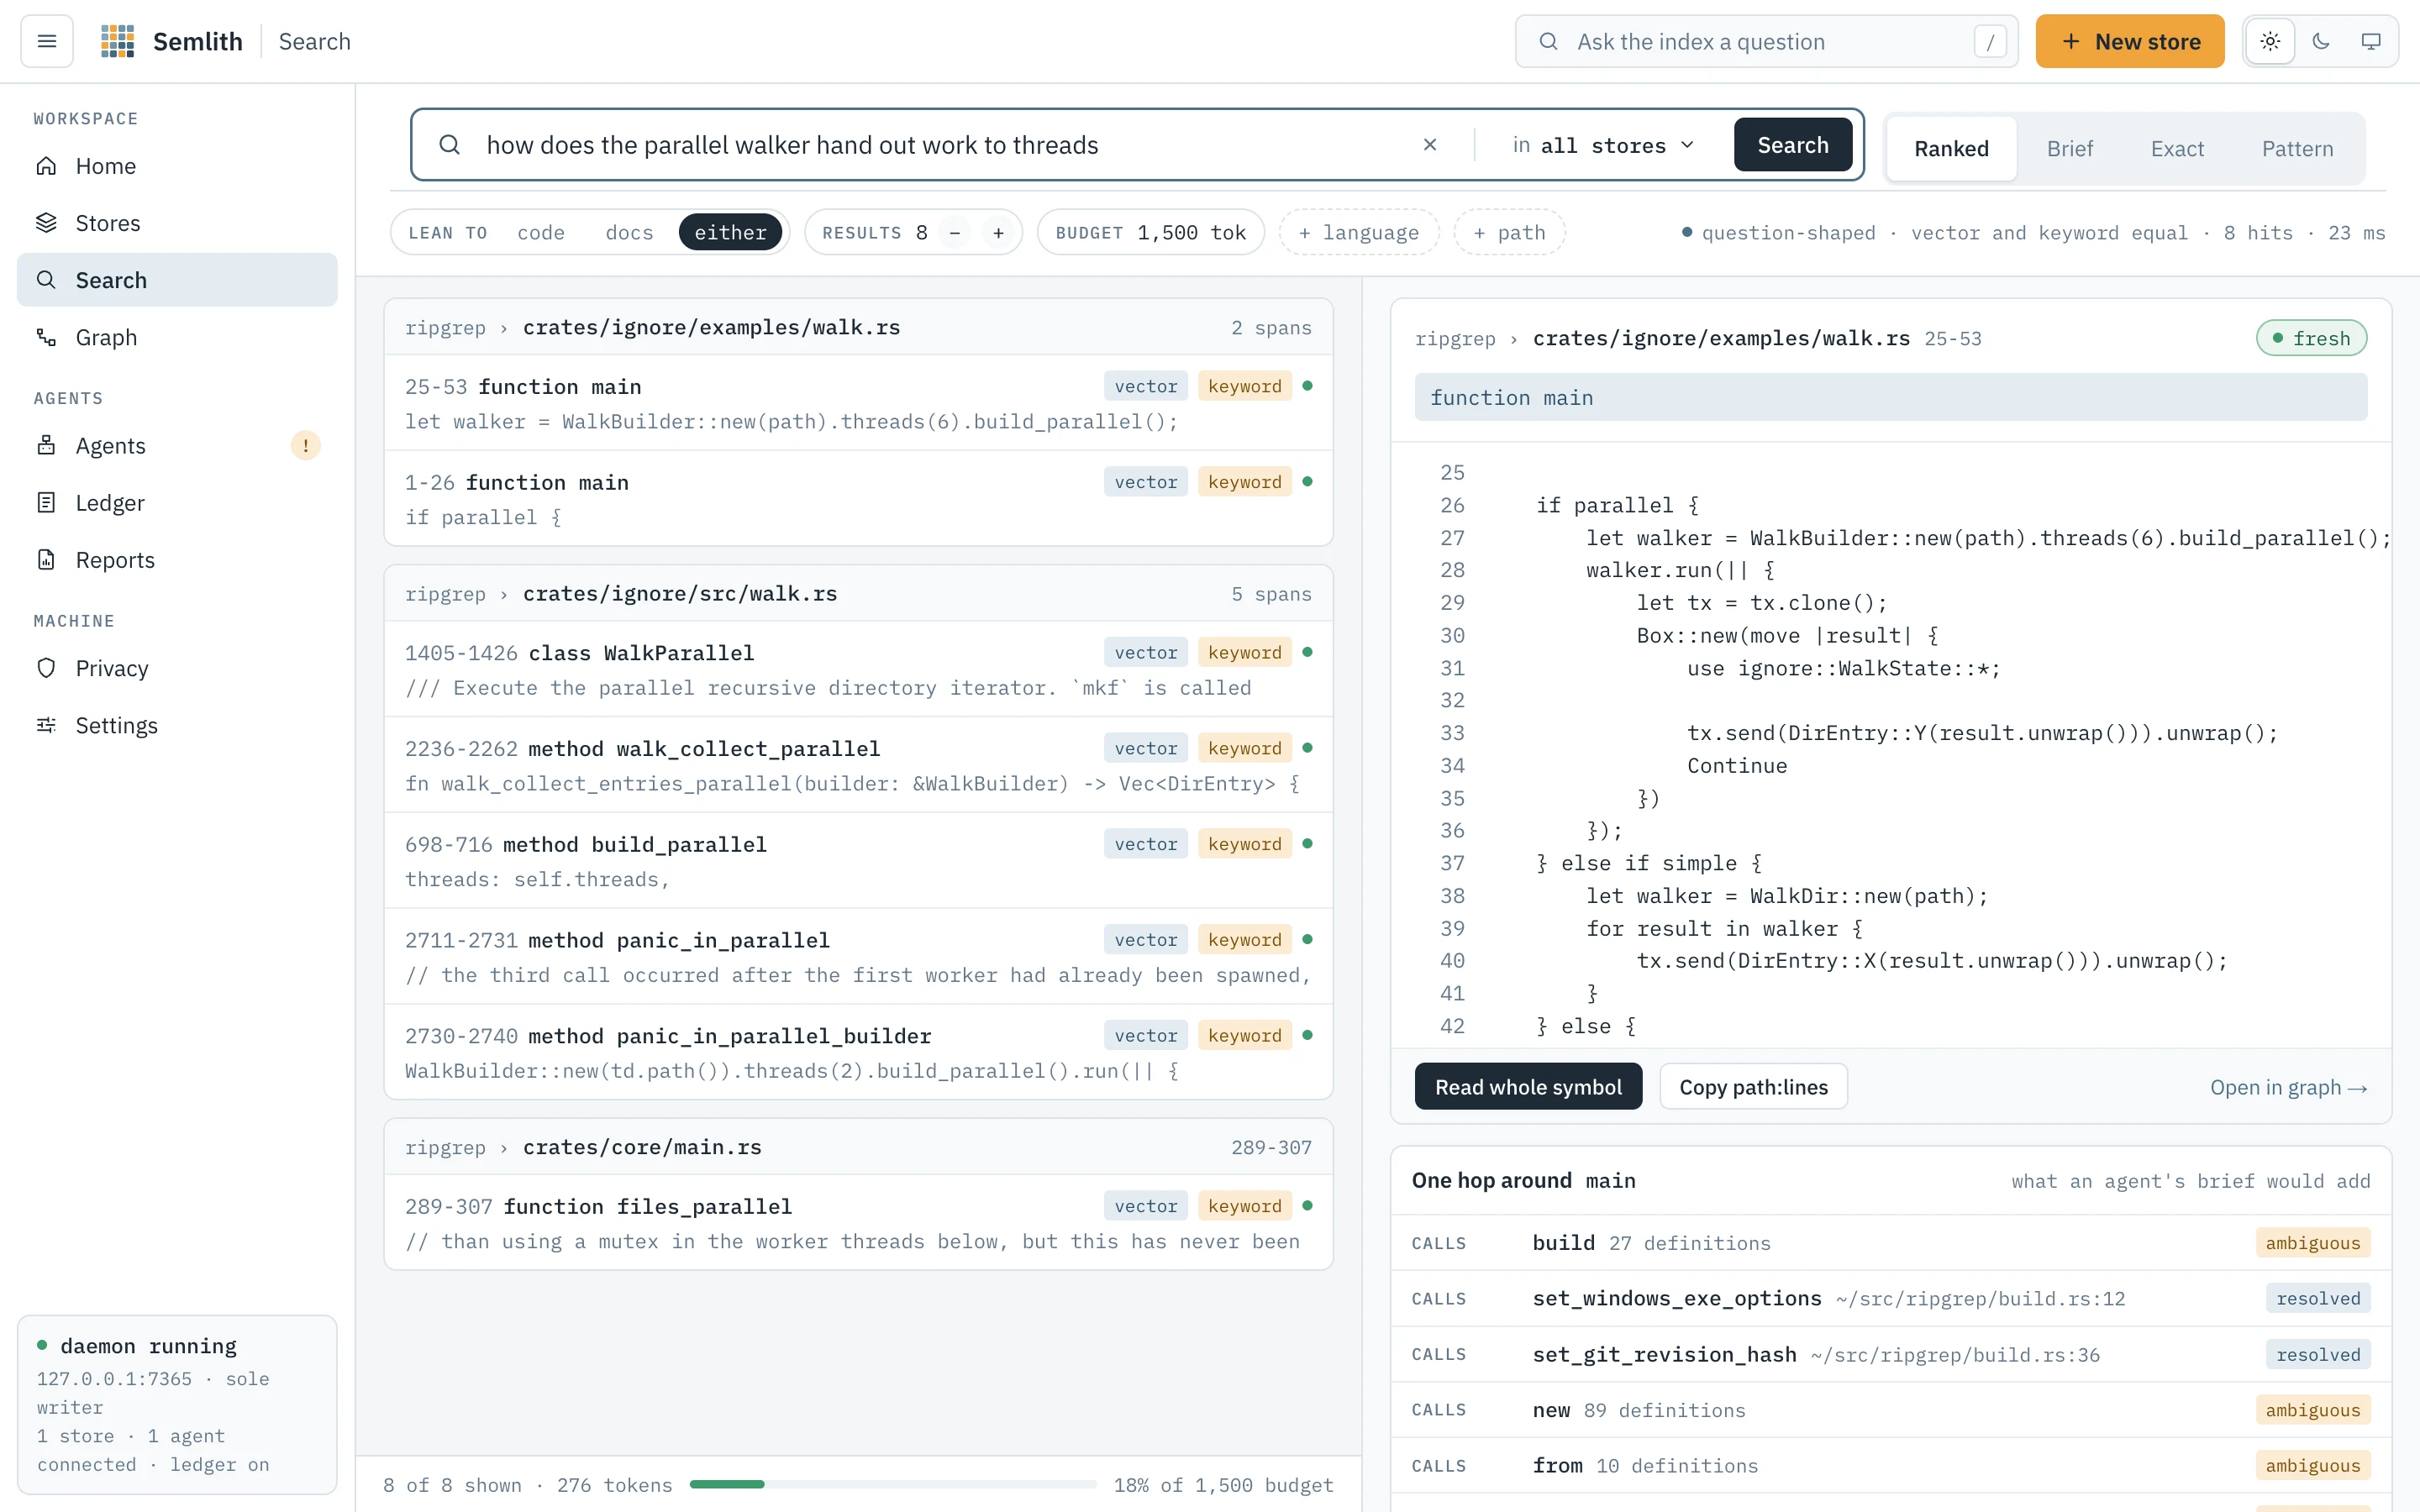Open Settings in the sidebar
The width and height of the screenshot is (2420, 1512).
(x=177, y=725)
